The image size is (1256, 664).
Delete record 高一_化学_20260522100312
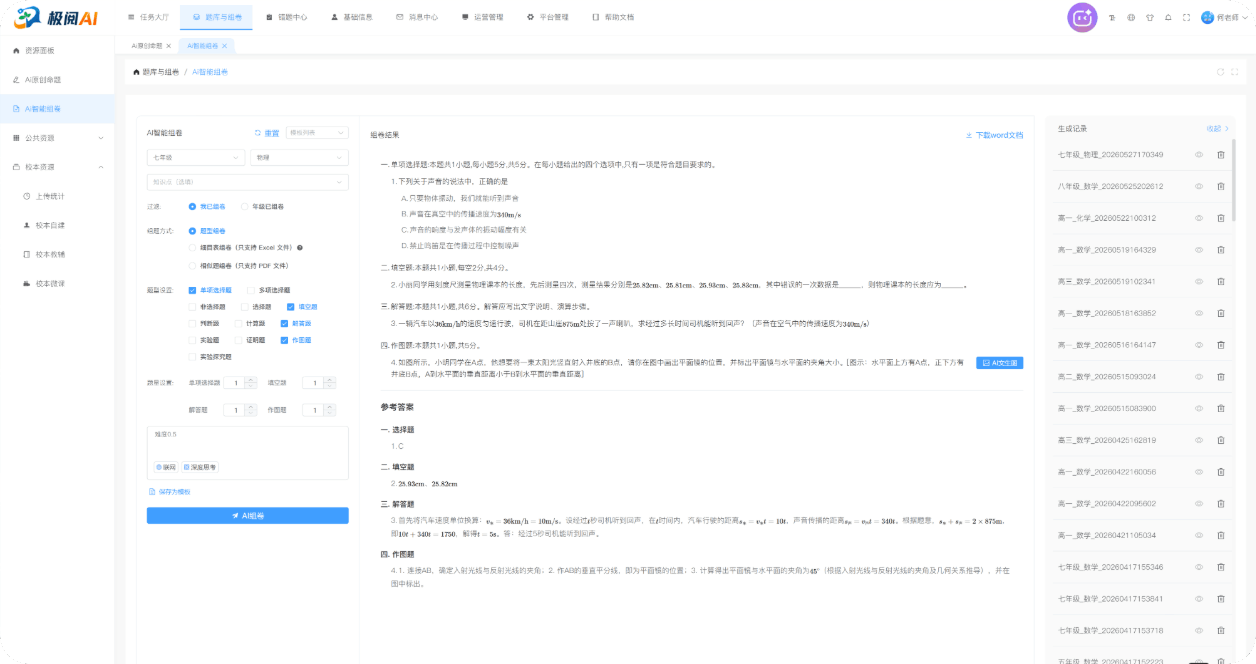tap(1220, 218)
